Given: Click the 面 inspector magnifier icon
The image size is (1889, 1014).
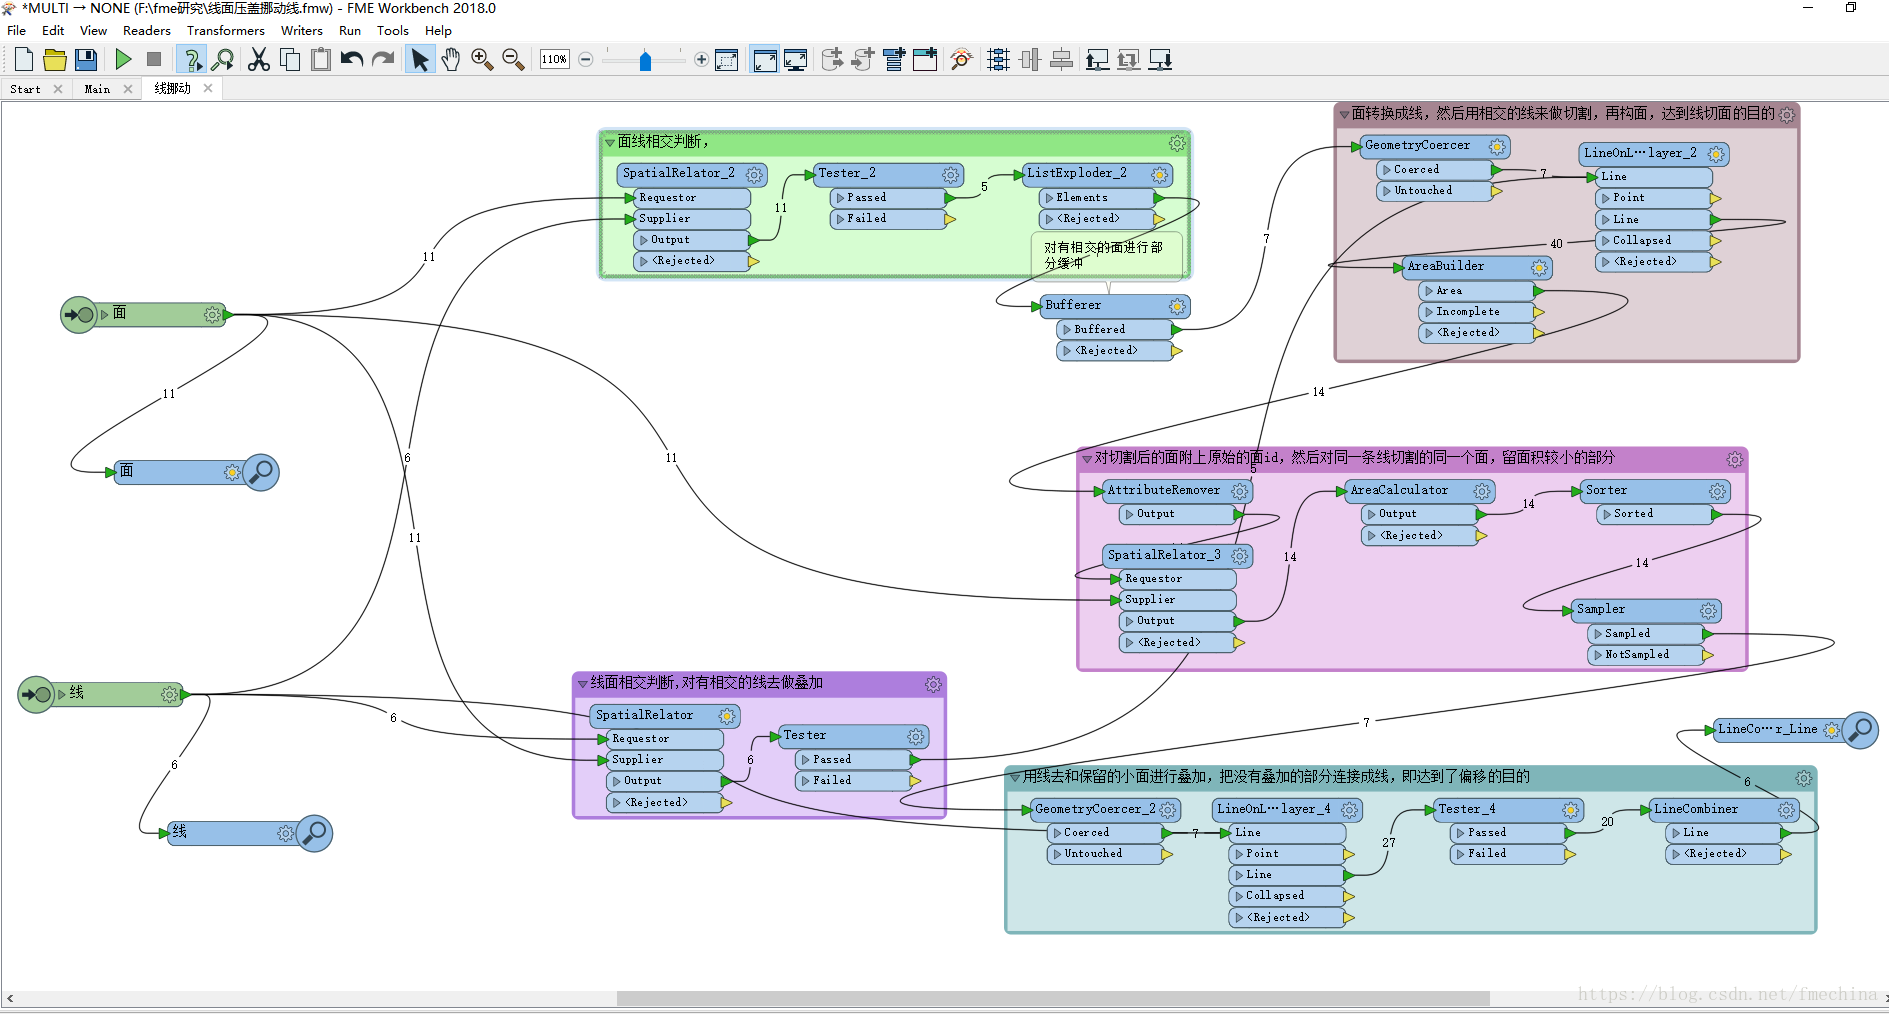Looking at the screenshot, I should click(261, 472).
